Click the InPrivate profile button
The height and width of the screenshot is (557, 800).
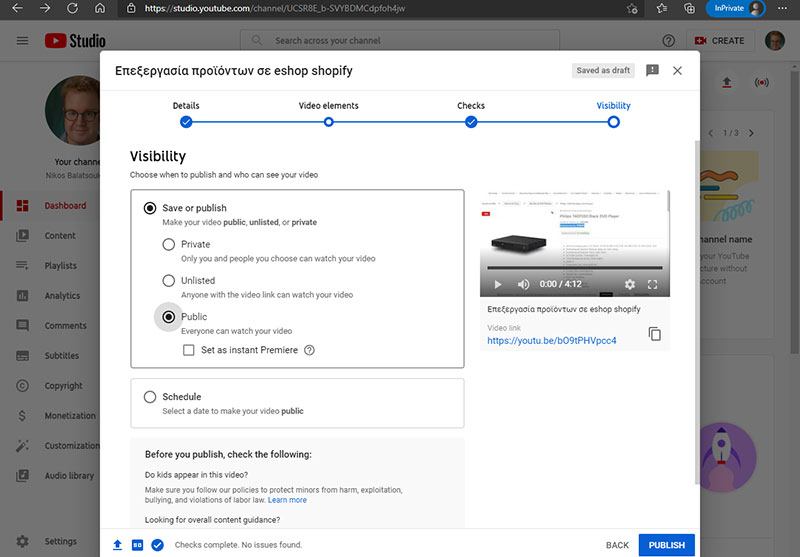coord(735,8)
